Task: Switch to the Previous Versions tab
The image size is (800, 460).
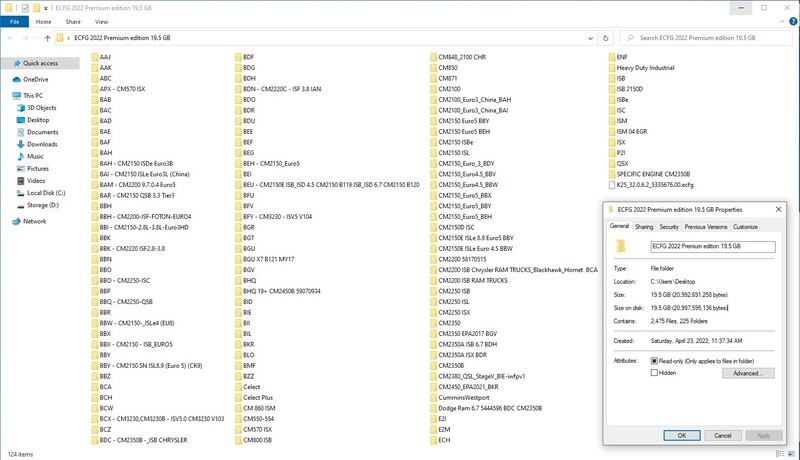Action: tap(706, 227)
